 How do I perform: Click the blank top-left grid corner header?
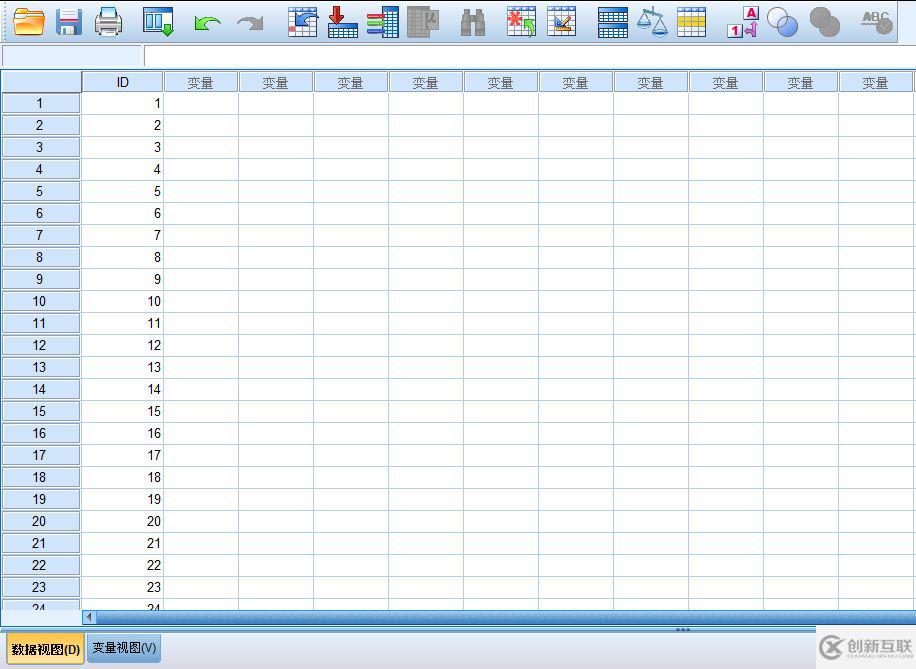[41, 82]
